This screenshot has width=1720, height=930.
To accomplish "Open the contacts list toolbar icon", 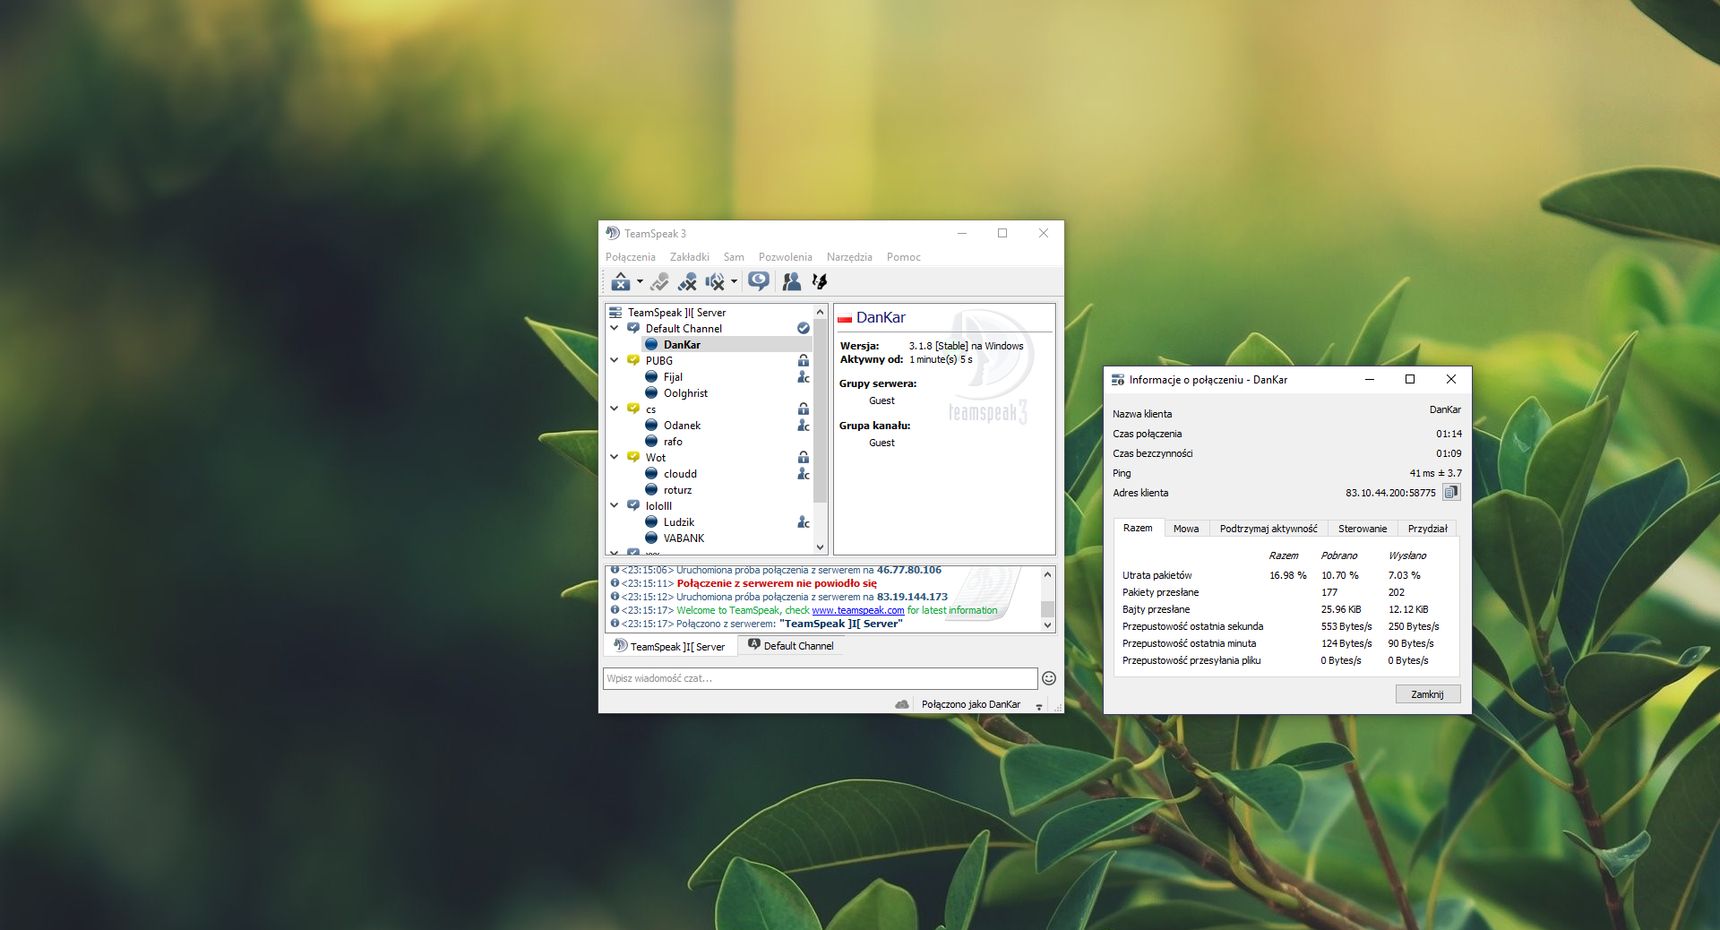I will (792, 282).
